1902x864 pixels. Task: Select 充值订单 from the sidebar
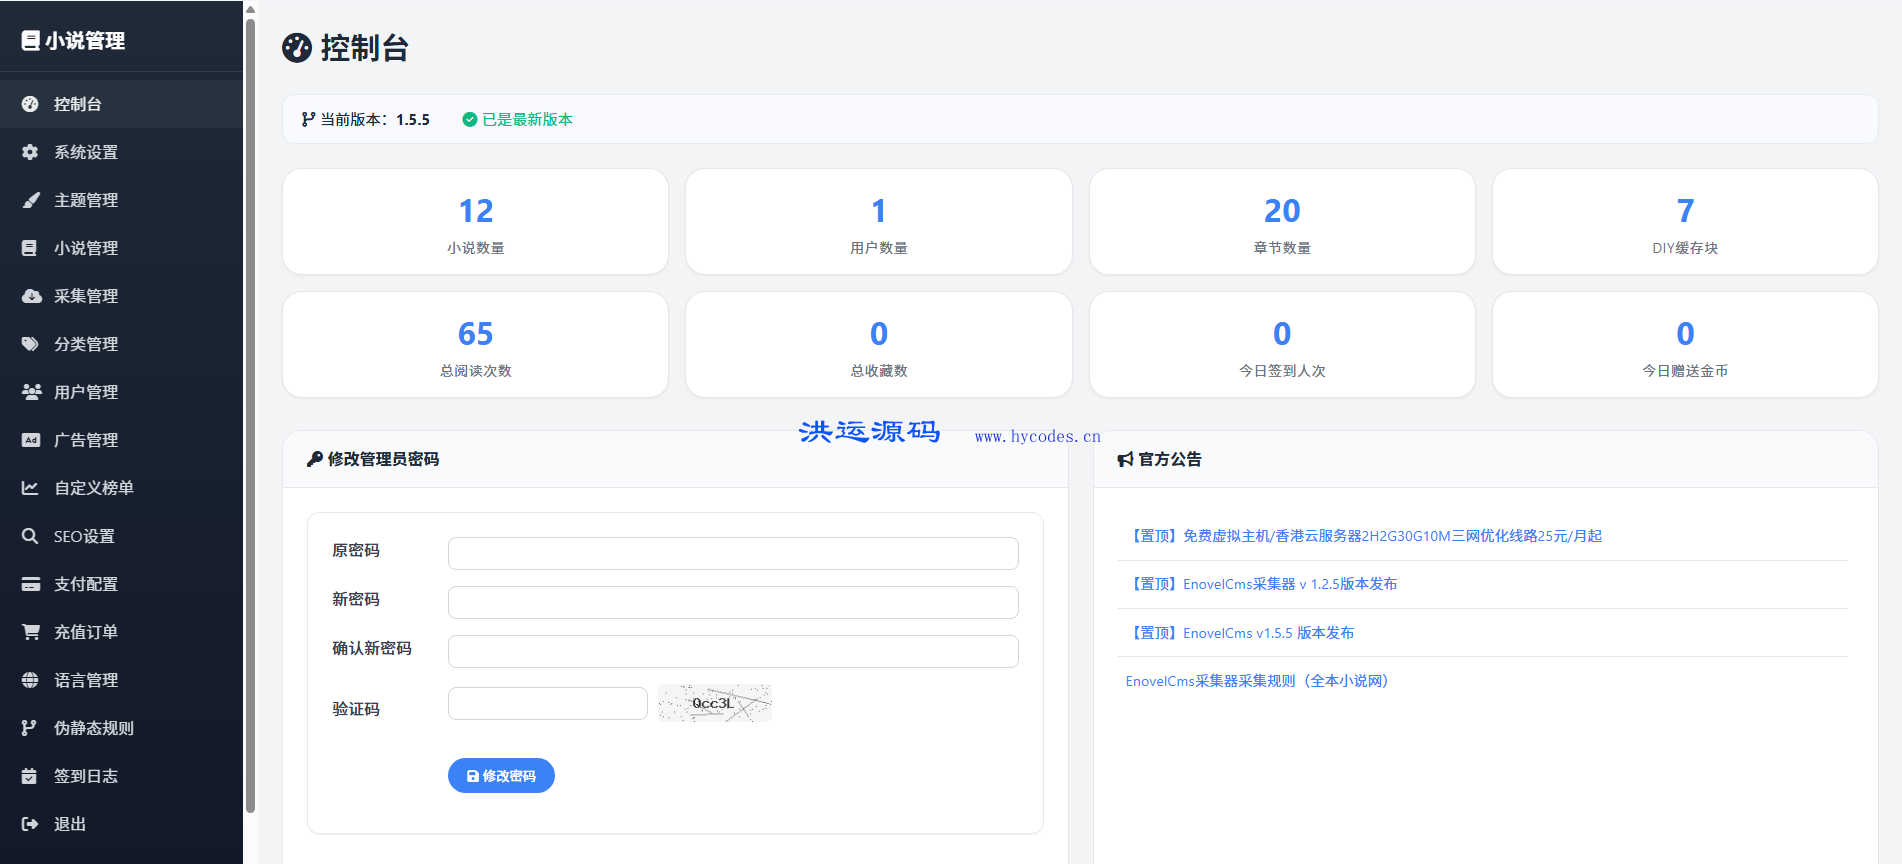tap(121, 632)
